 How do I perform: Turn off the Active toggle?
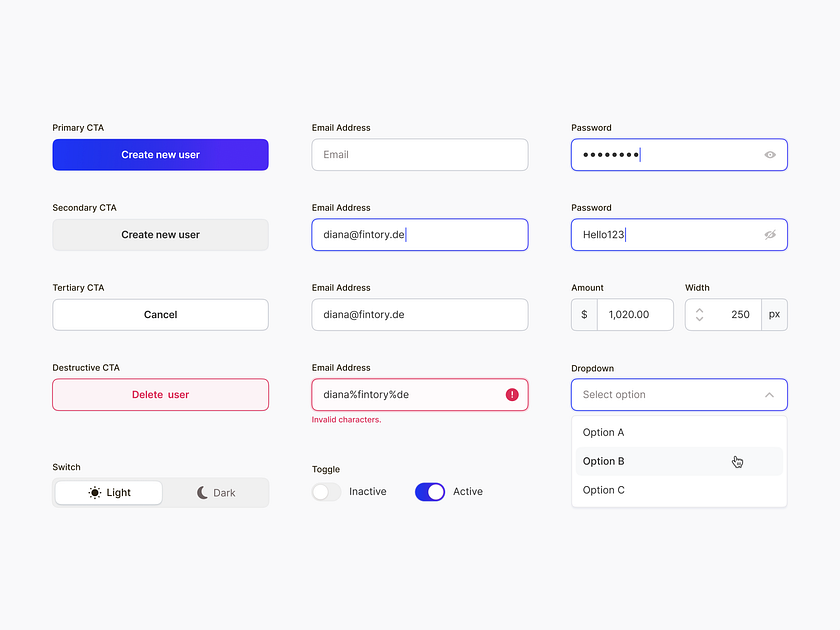click(430, 492)
